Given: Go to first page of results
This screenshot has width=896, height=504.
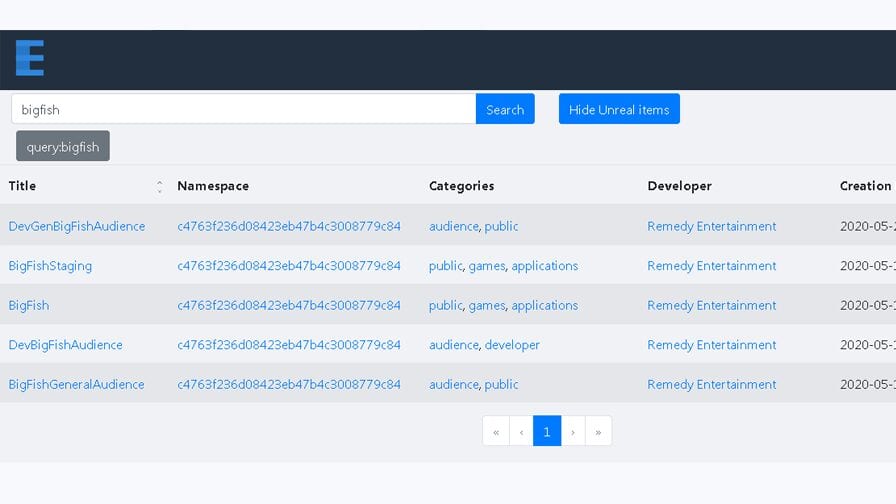Looking at the screenshot, I should click(496, 431).
